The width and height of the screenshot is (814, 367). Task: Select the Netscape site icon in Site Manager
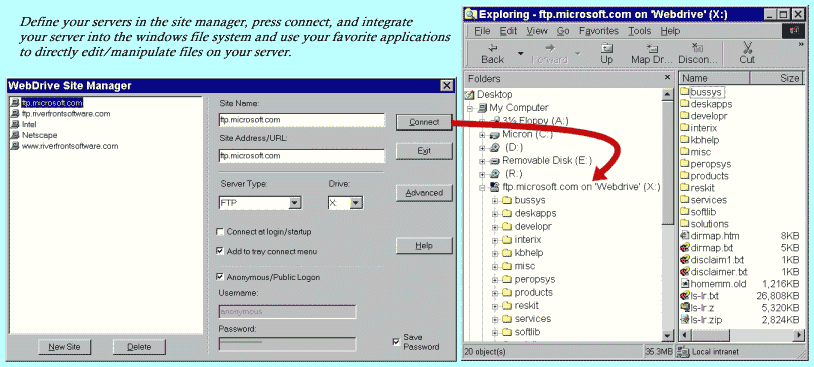pyautogui.click(x=15, y=135)
